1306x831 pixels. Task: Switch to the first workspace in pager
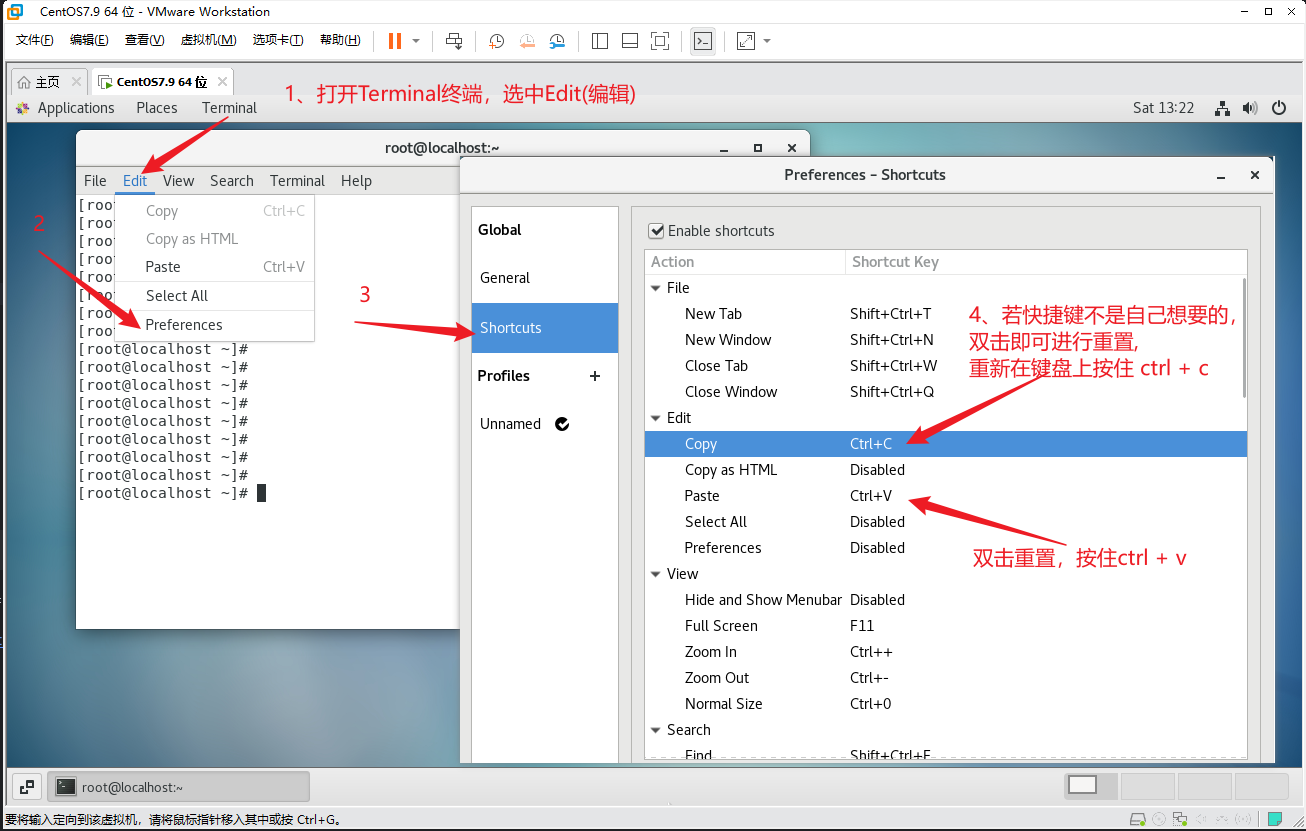1089,786
